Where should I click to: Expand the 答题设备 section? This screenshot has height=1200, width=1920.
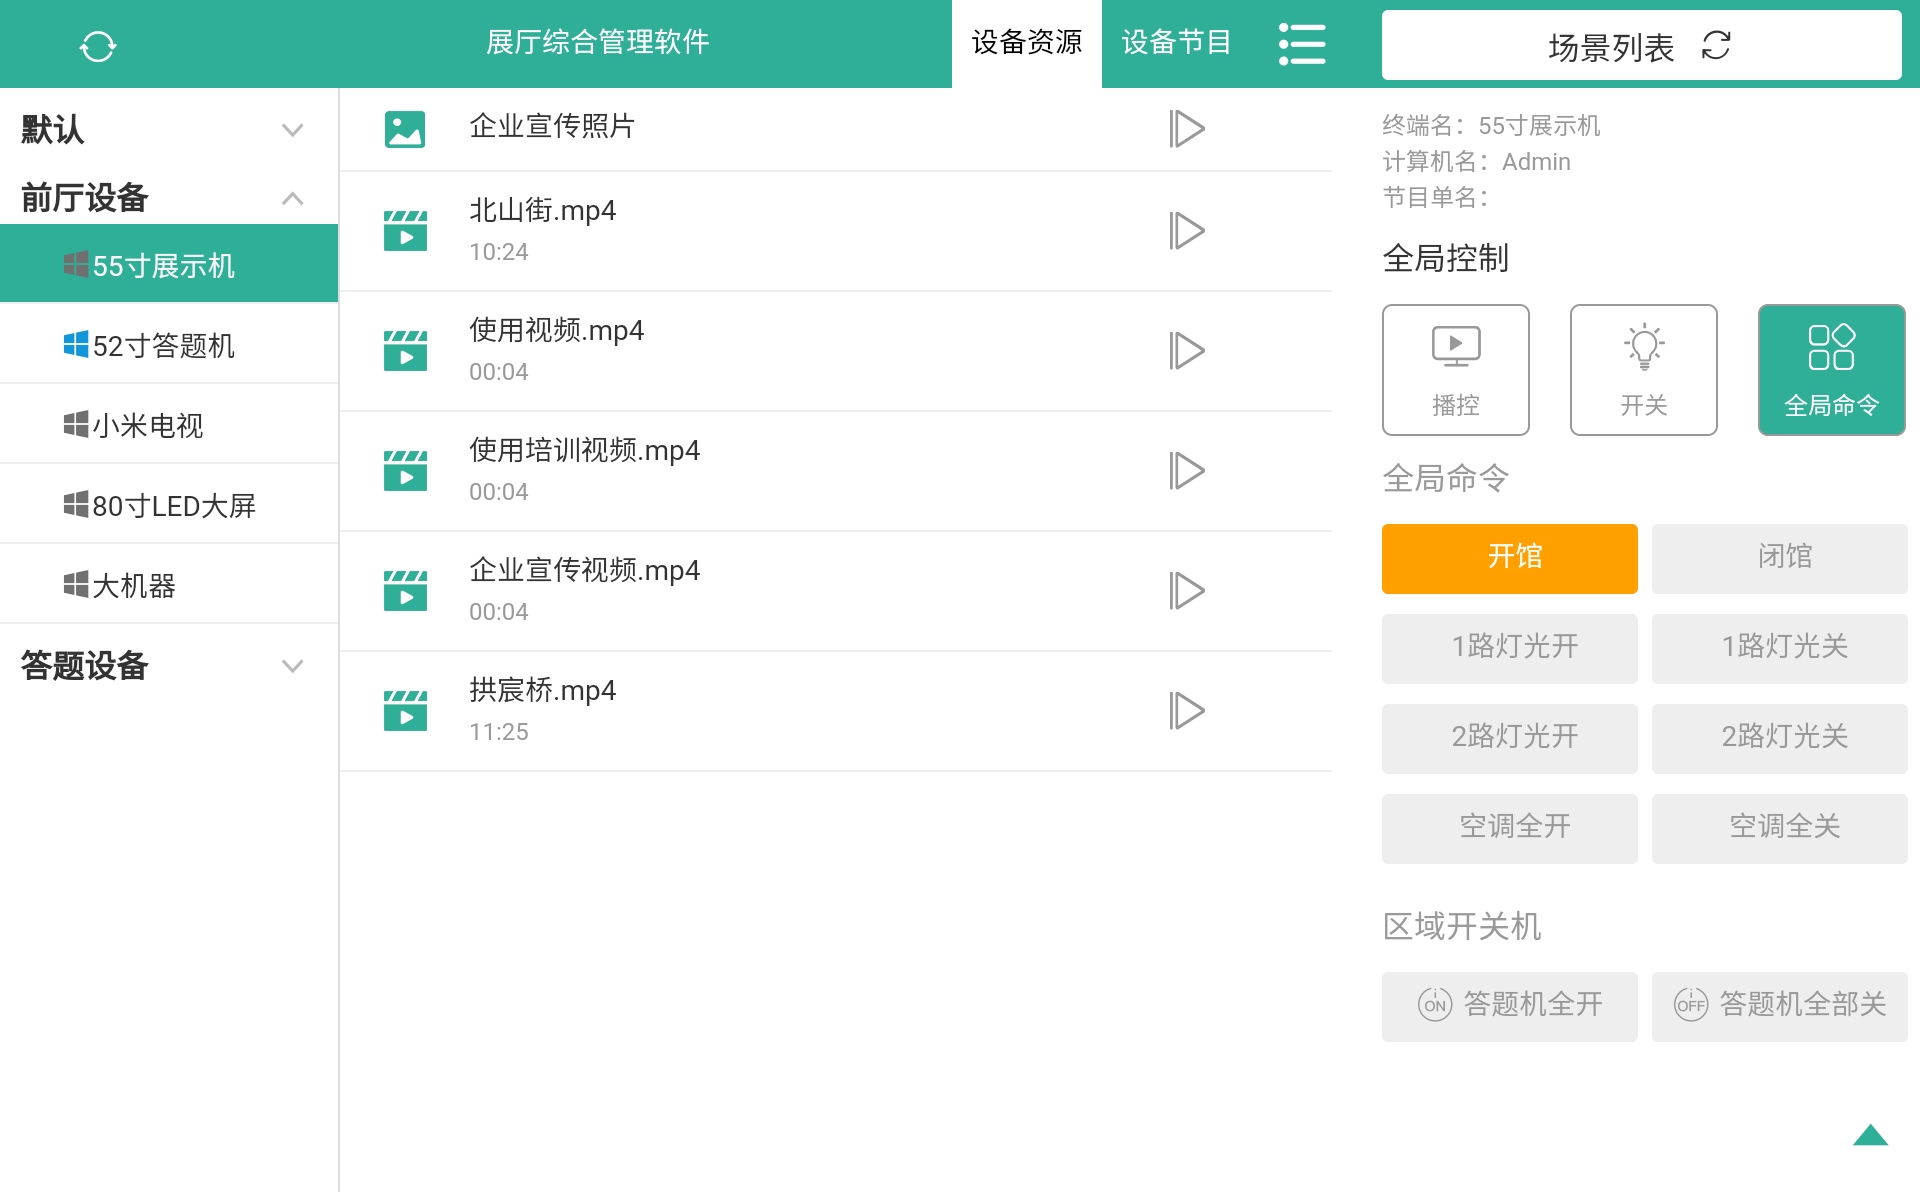[293, 666]
